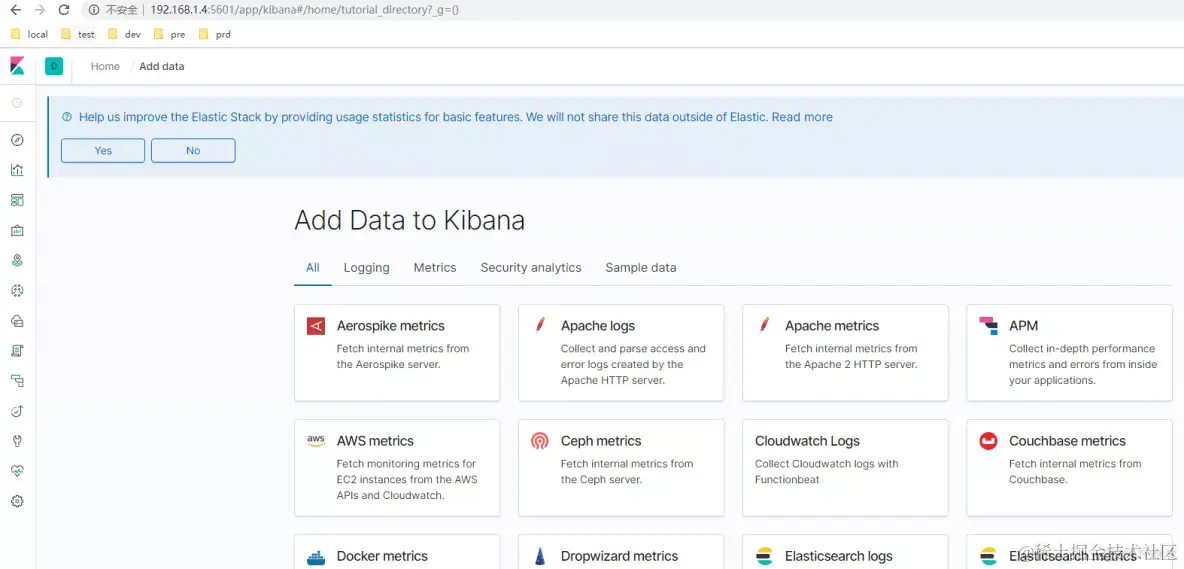
Task: Click the Ceph metrics icon
Action: point(540,441)
